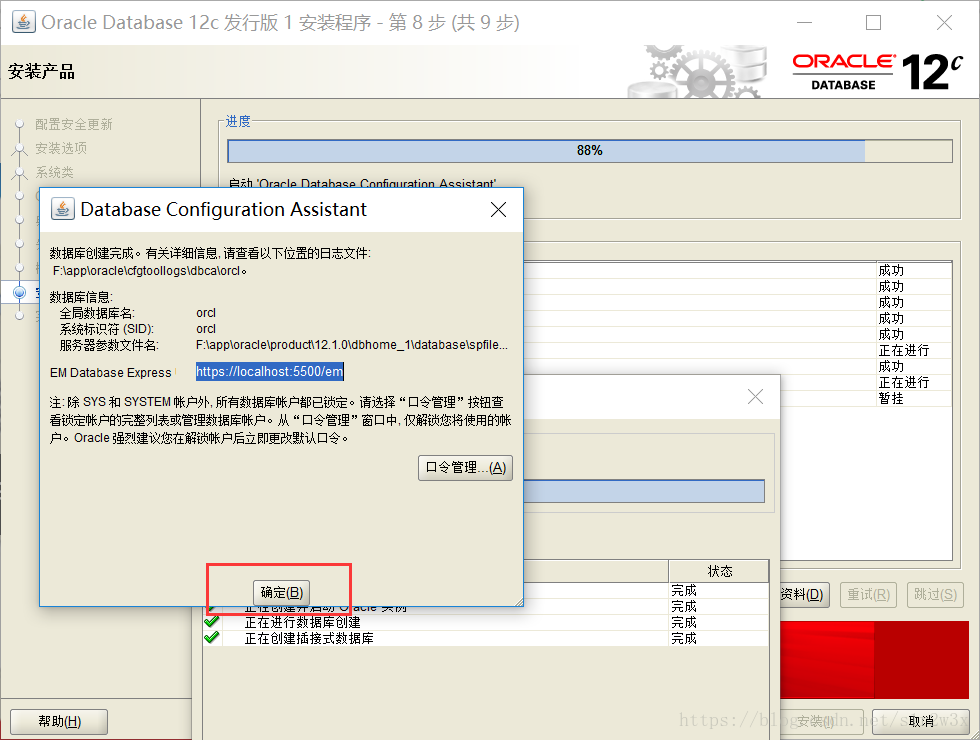Click the 进度 group label

238,121
